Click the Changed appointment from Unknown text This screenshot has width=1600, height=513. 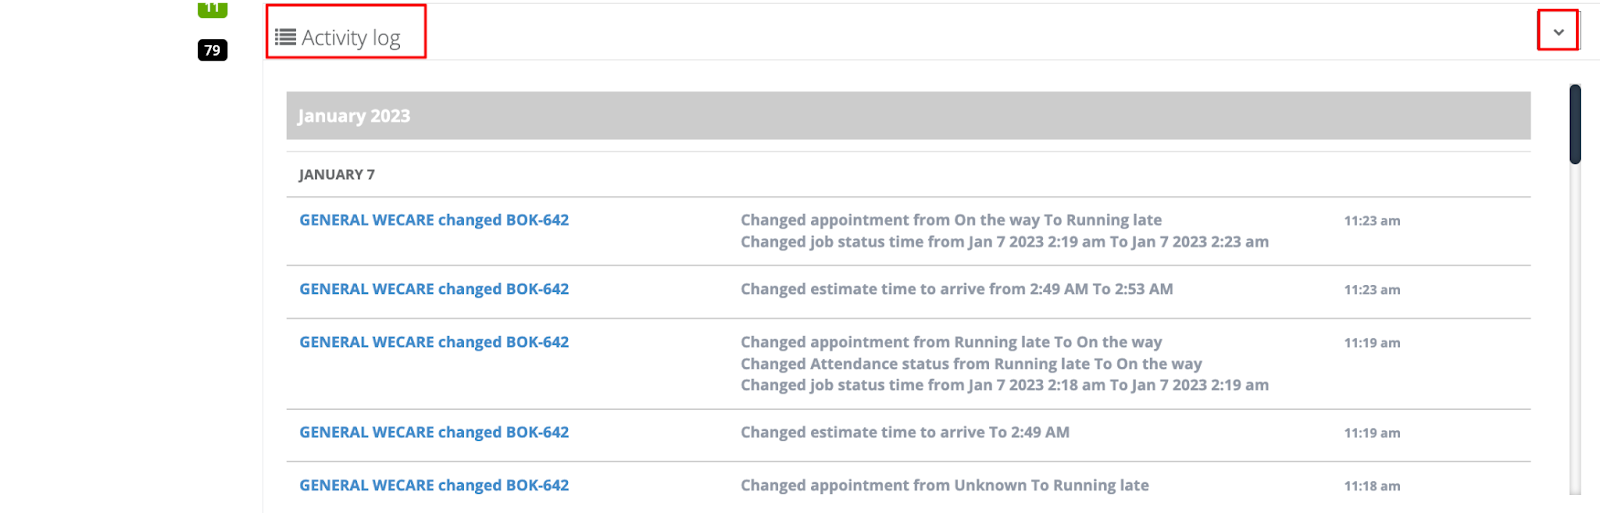point(944,485)
